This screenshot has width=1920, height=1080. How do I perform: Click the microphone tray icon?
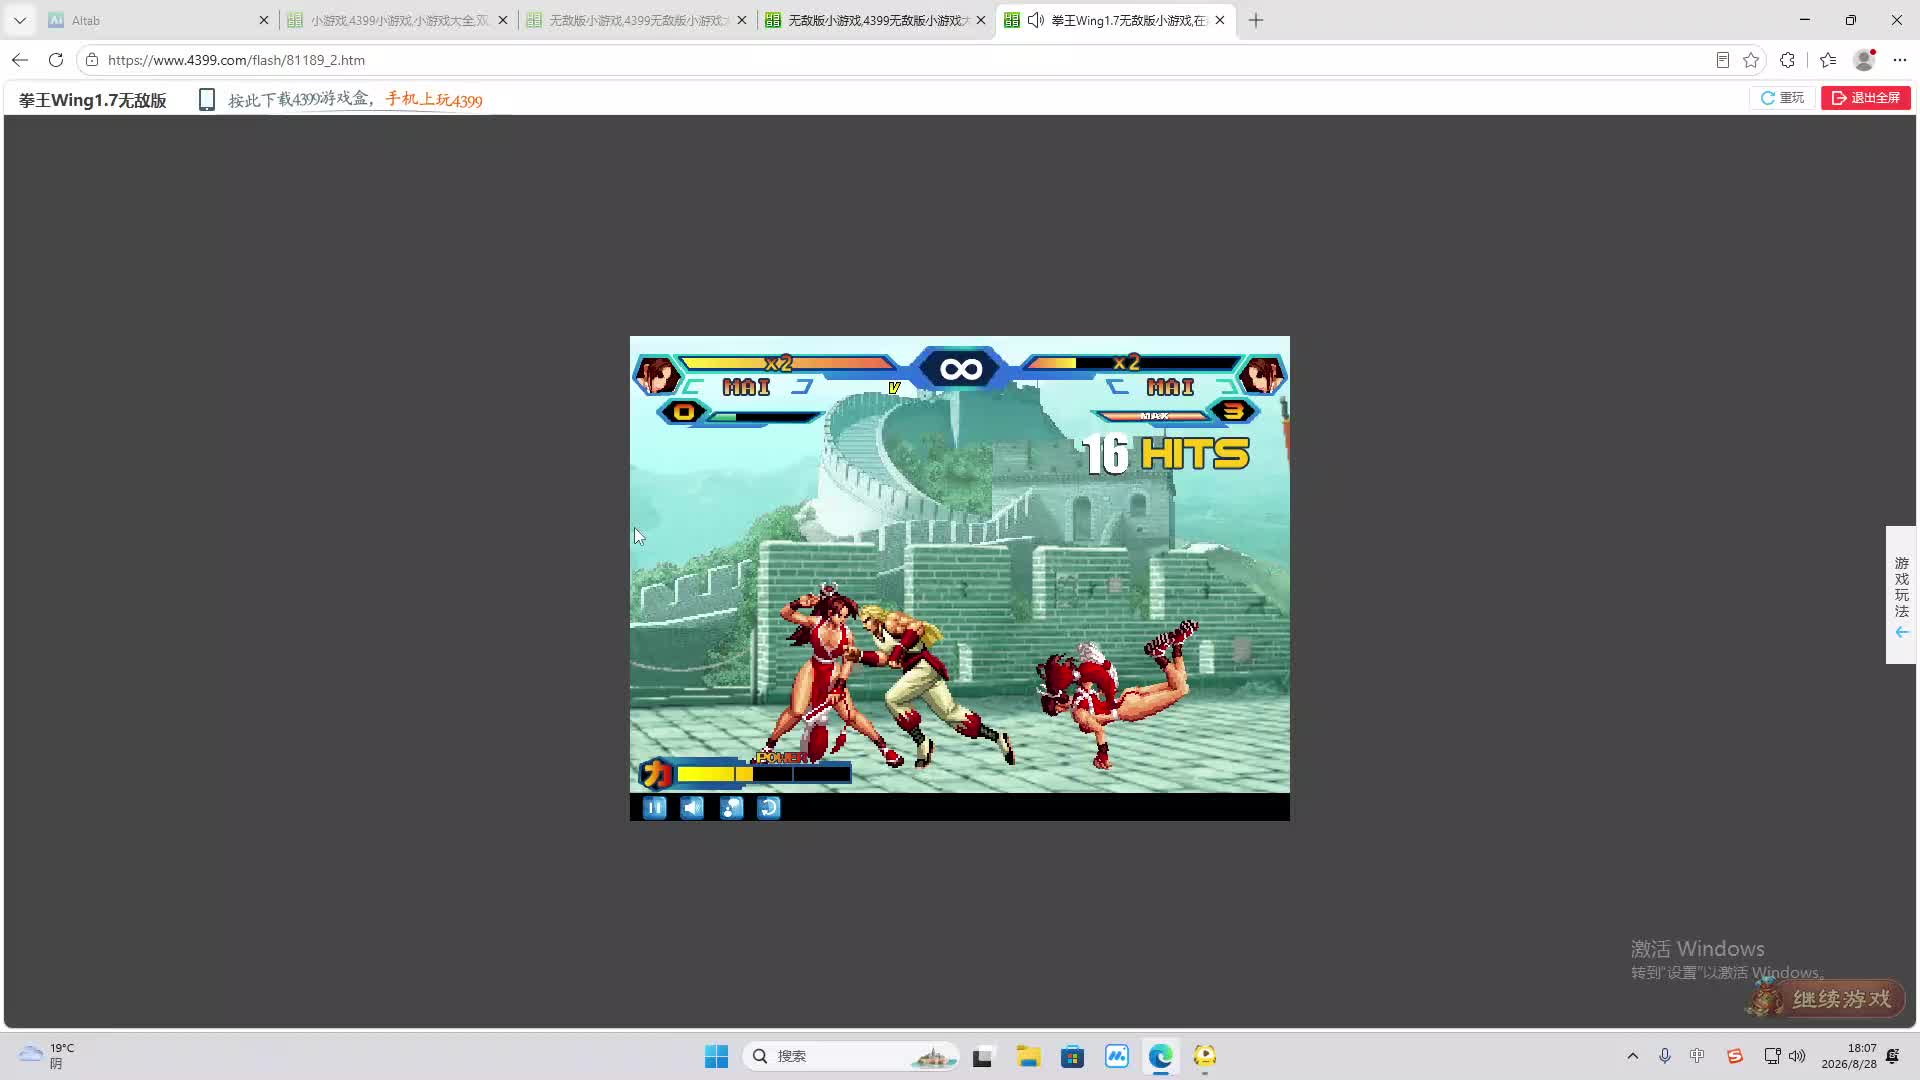click(x=1665, y=1056)
